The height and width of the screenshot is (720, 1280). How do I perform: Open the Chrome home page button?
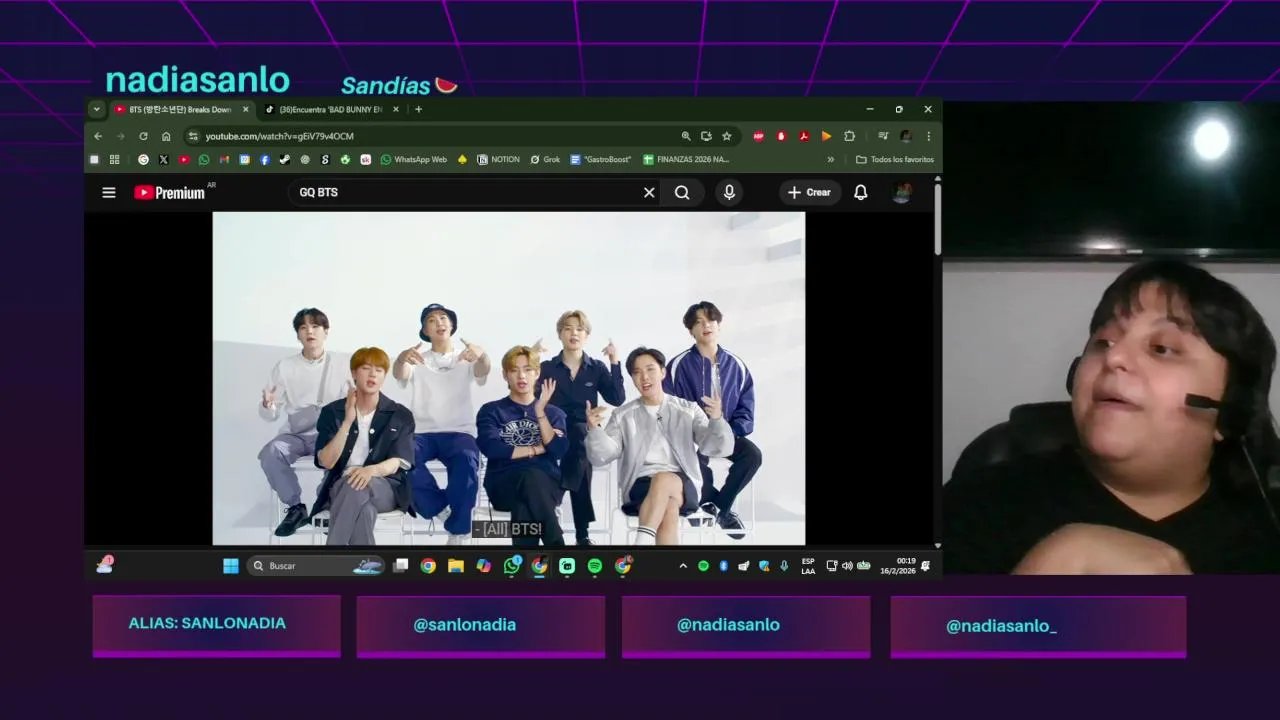[x=166, y=136]
